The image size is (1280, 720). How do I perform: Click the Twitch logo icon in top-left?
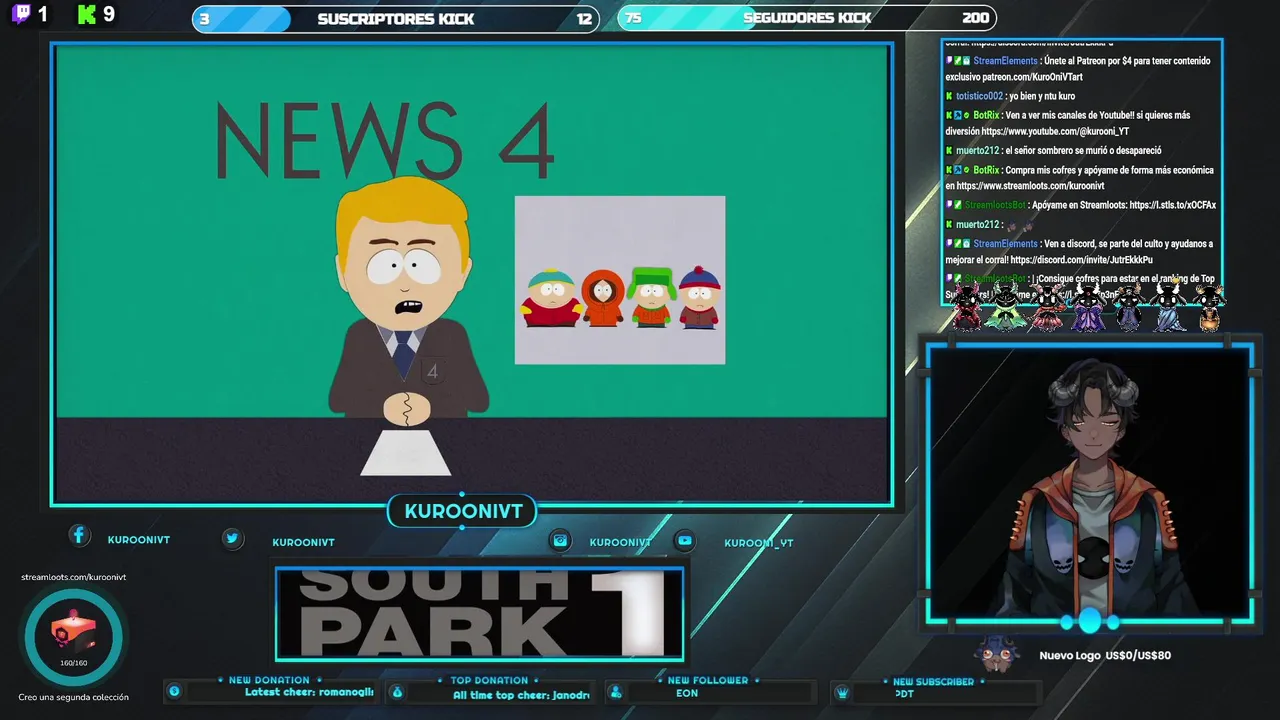(x=20, y=14)
